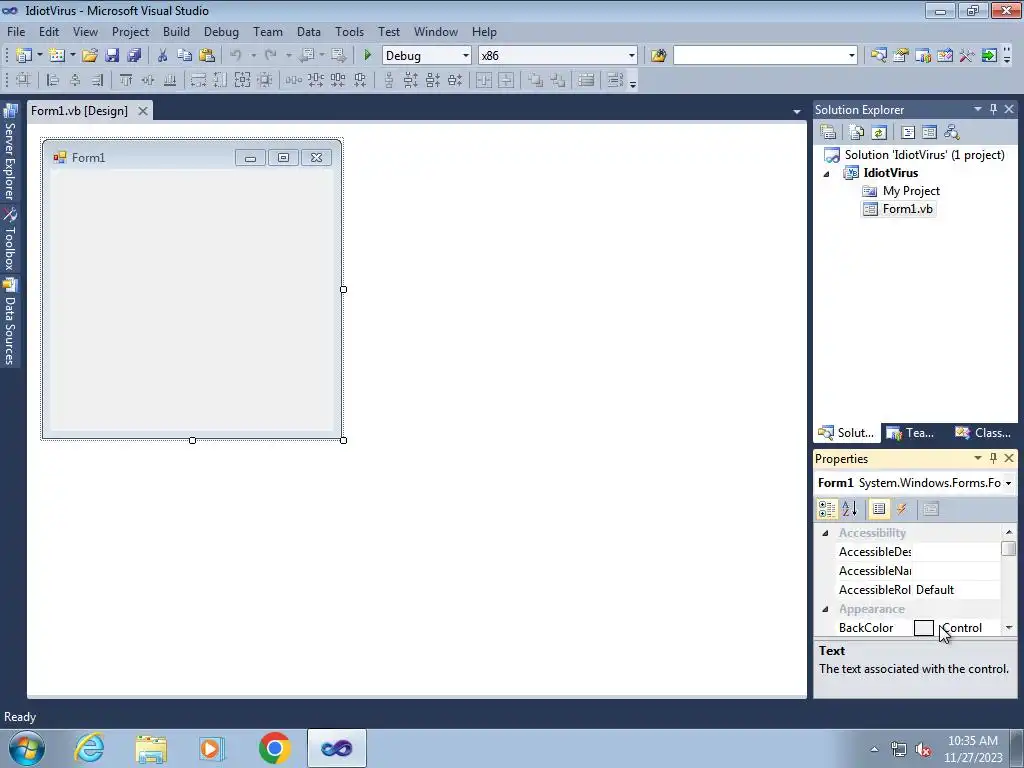Click Refresh in the Solution Explorer toolbar
1024x768 pixels.
(x=879, y=133)
